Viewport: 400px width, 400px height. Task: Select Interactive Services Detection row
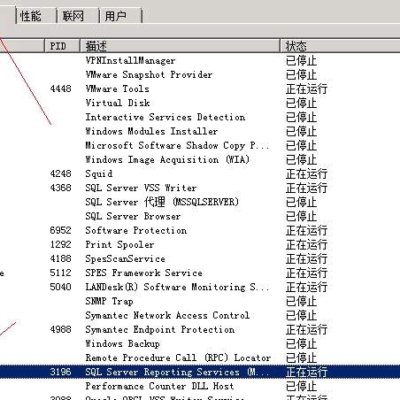coord(200,117)
